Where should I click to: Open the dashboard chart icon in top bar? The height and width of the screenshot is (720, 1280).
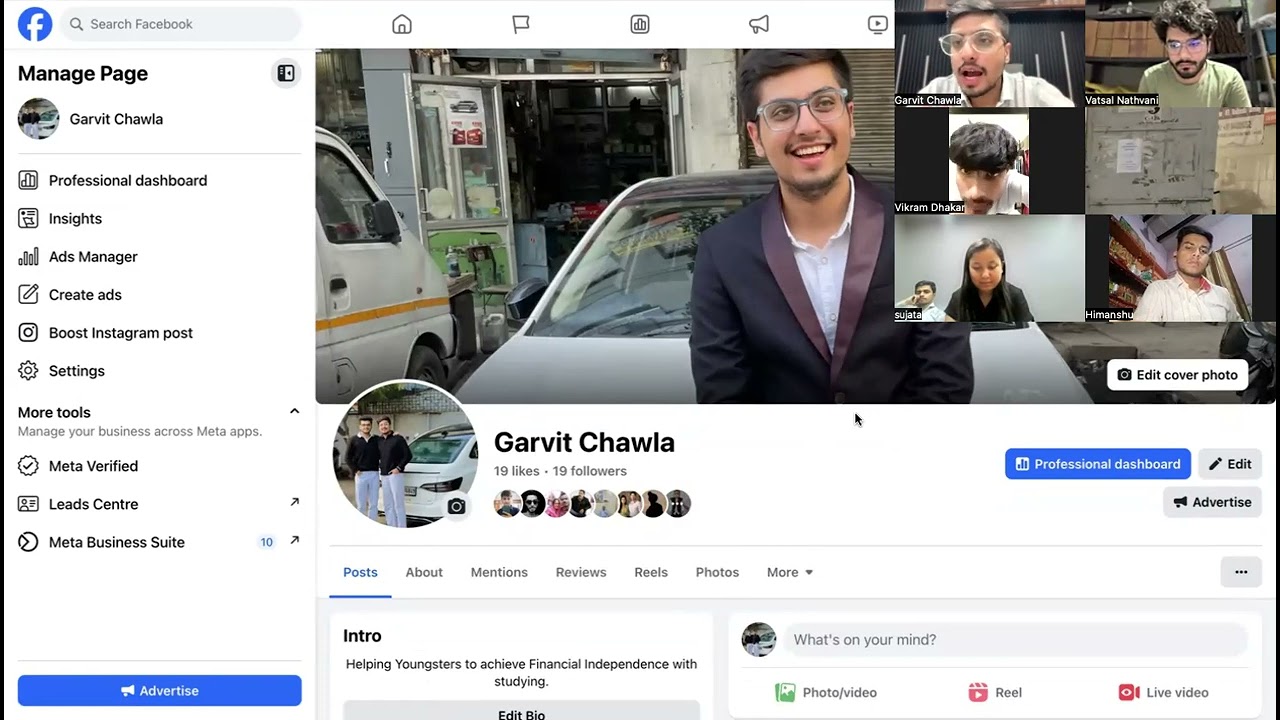point(640,24)
